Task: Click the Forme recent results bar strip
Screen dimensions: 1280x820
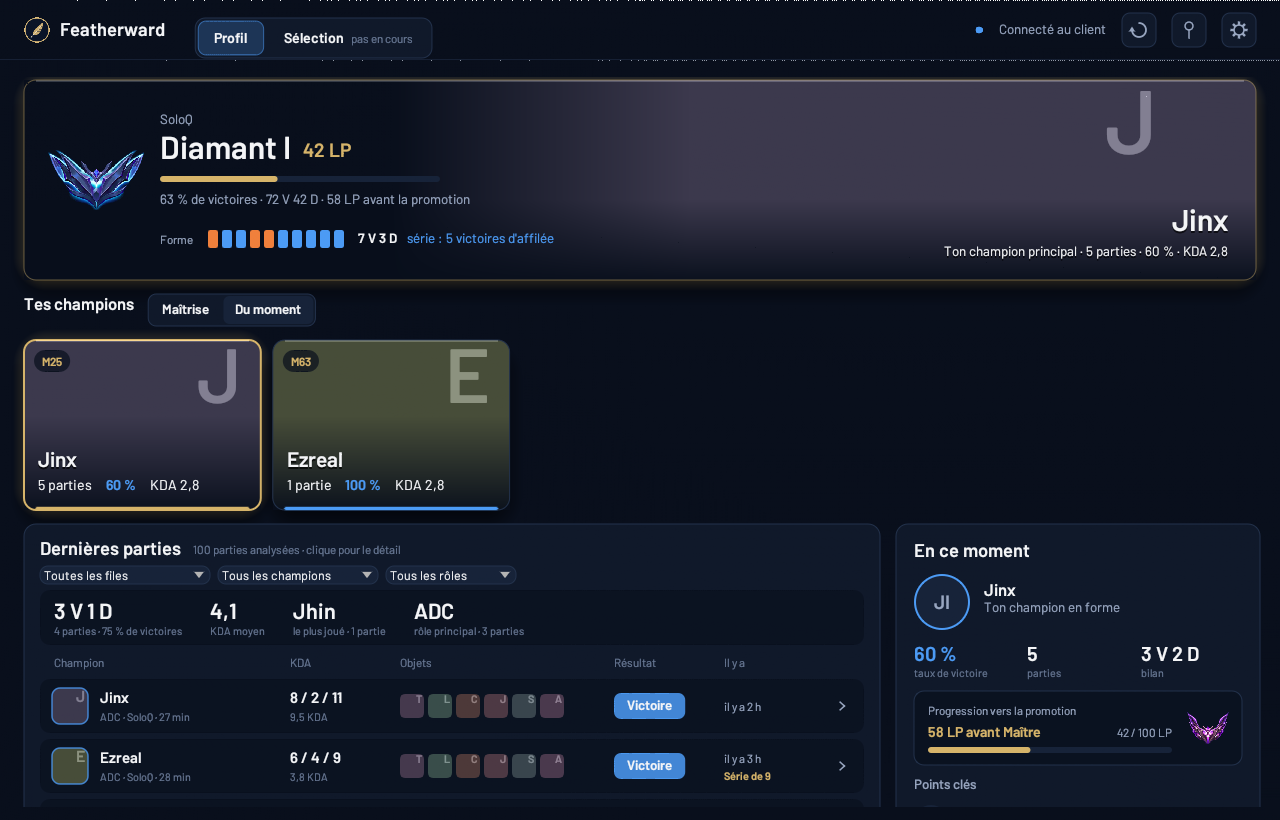Action: (x=276, y=239)
